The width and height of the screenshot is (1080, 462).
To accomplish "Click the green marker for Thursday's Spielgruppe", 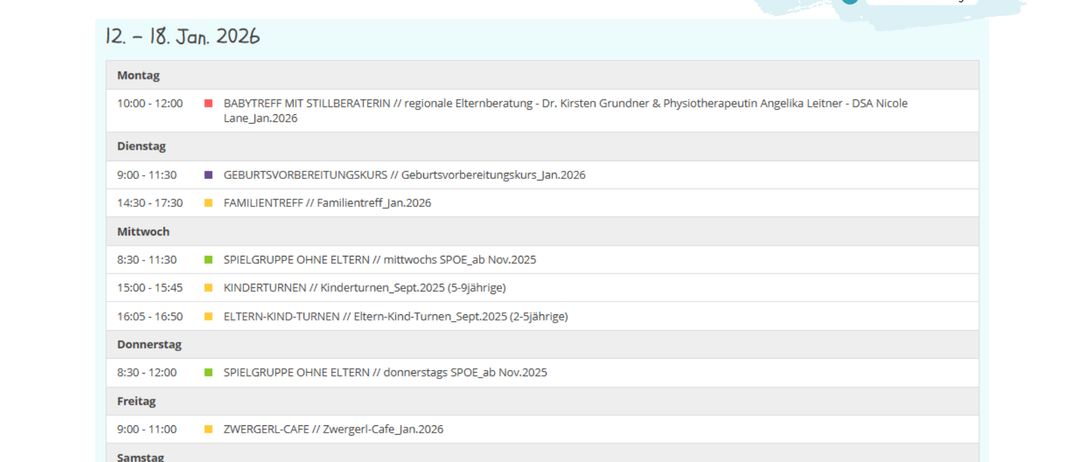I will (x=208, y=373).
